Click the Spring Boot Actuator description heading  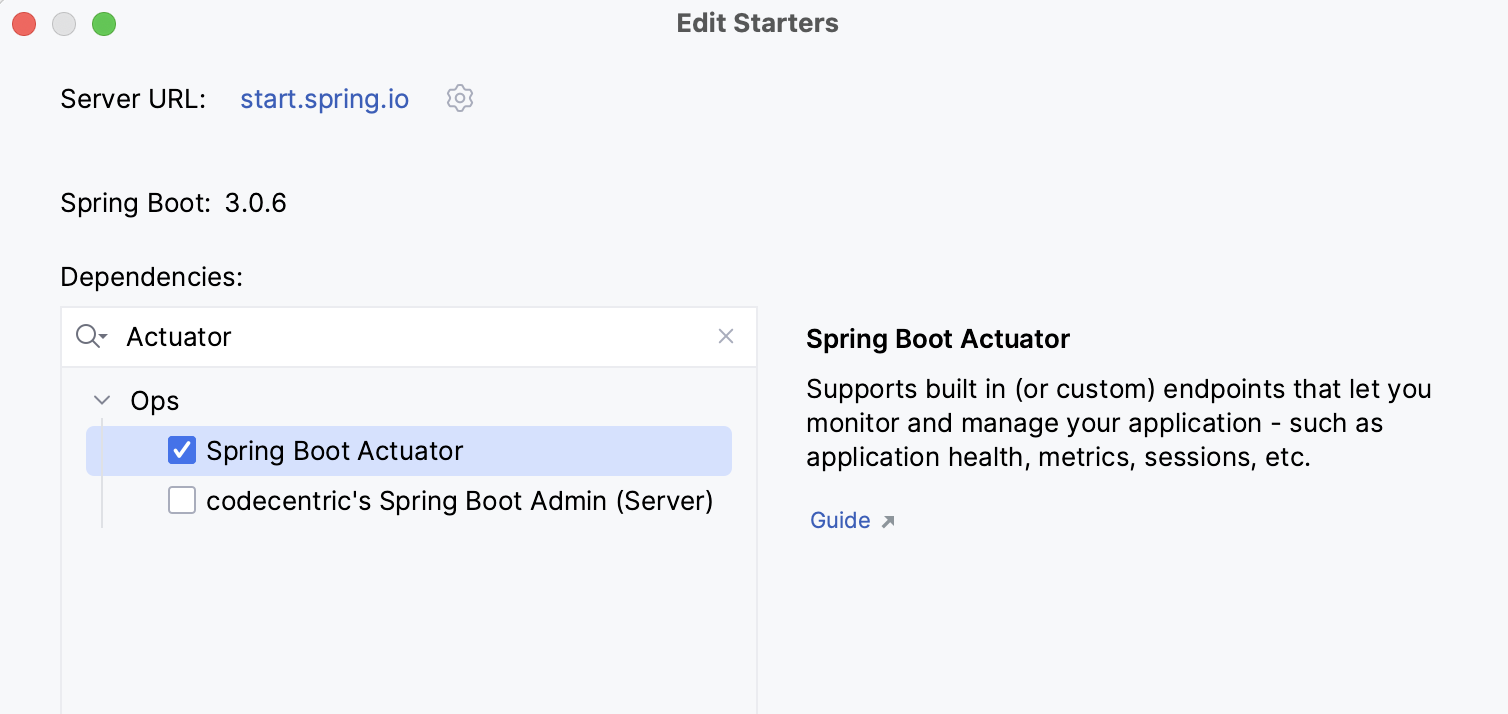938,339
